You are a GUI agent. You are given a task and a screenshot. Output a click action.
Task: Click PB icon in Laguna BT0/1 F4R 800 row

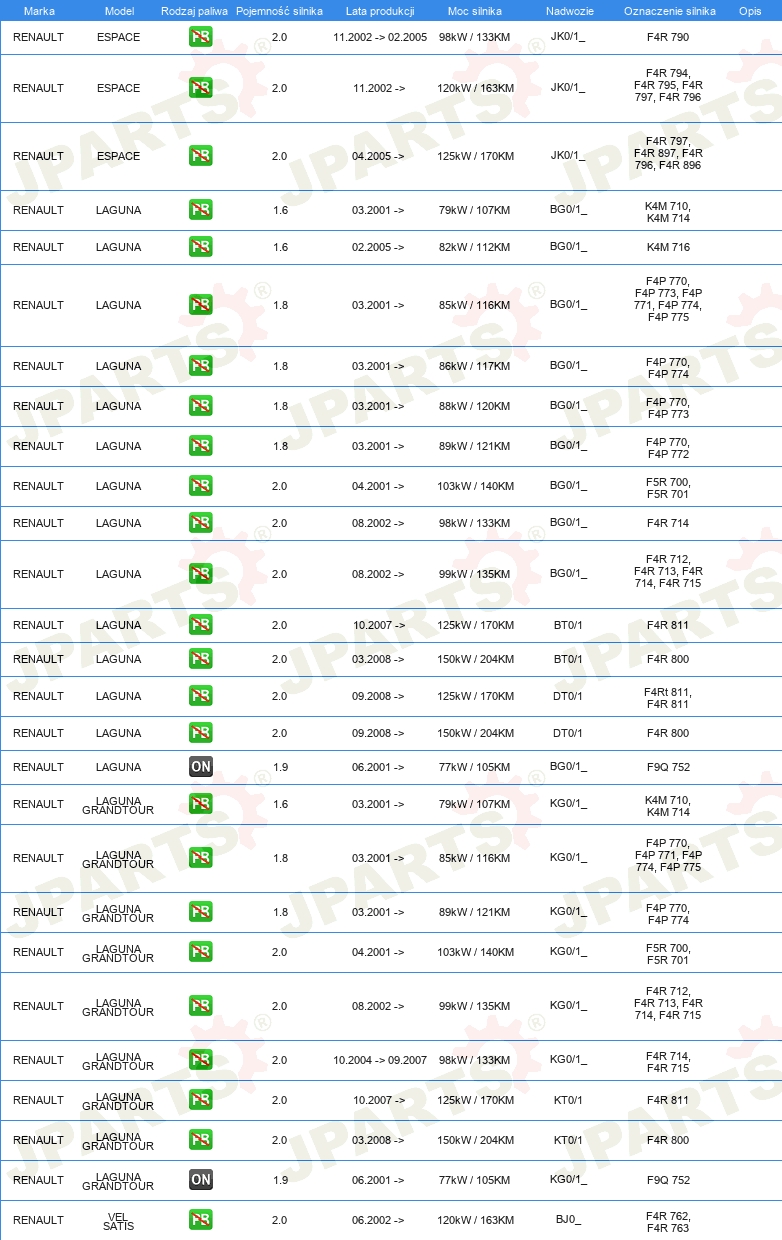pos(201,659)
